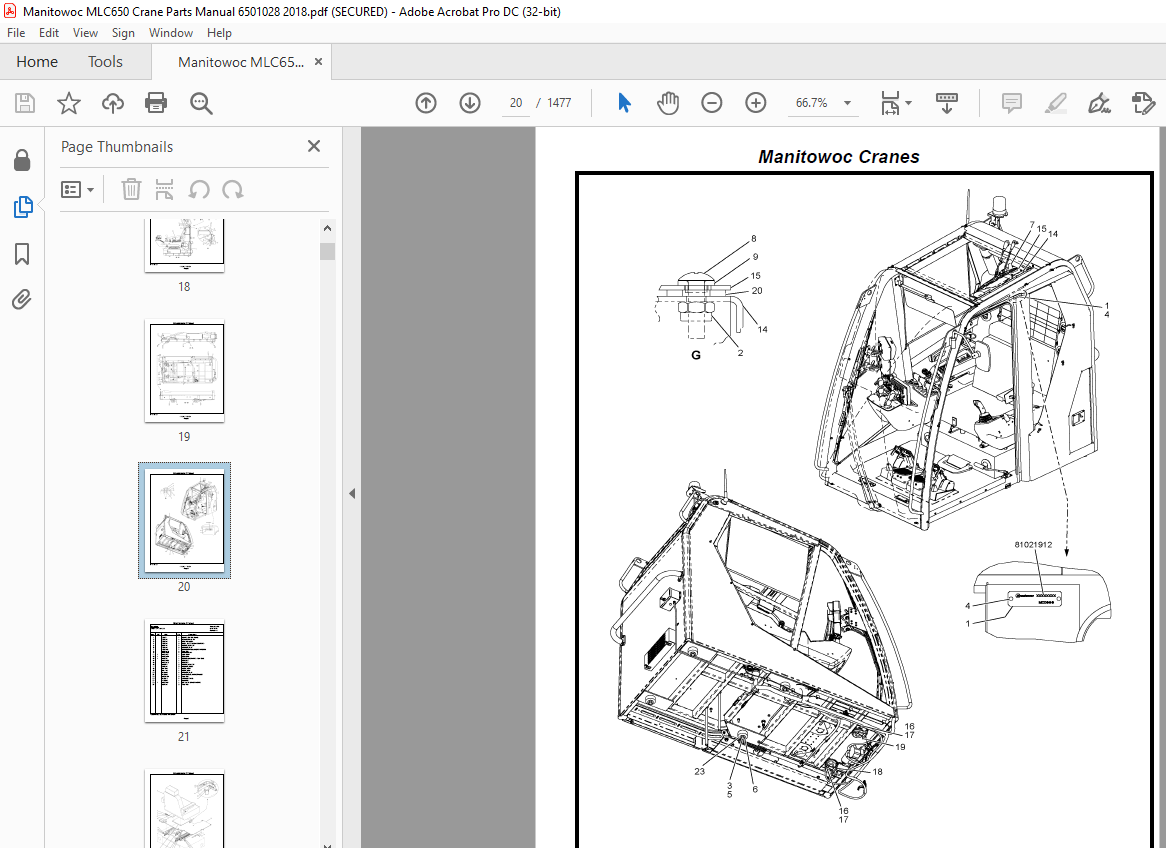Open the File menu
1166x848 pixels.
tap(16, 33)
